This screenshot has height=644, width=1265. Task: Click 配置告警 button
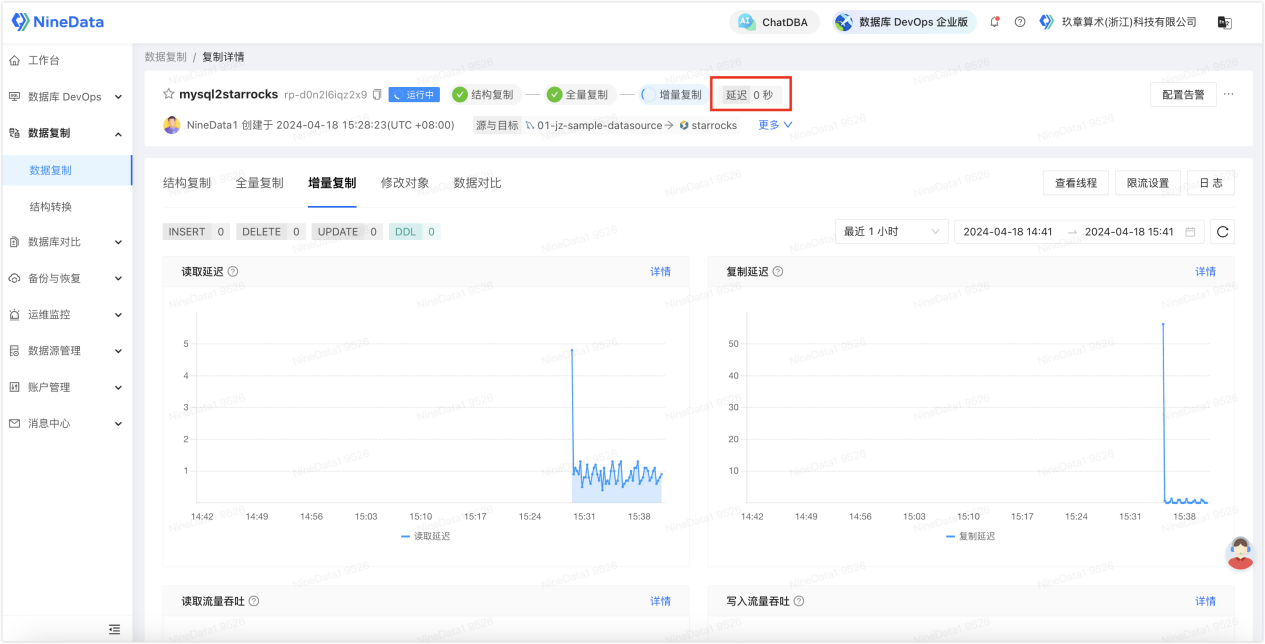pyautogui.click(x=1183, y=95)
